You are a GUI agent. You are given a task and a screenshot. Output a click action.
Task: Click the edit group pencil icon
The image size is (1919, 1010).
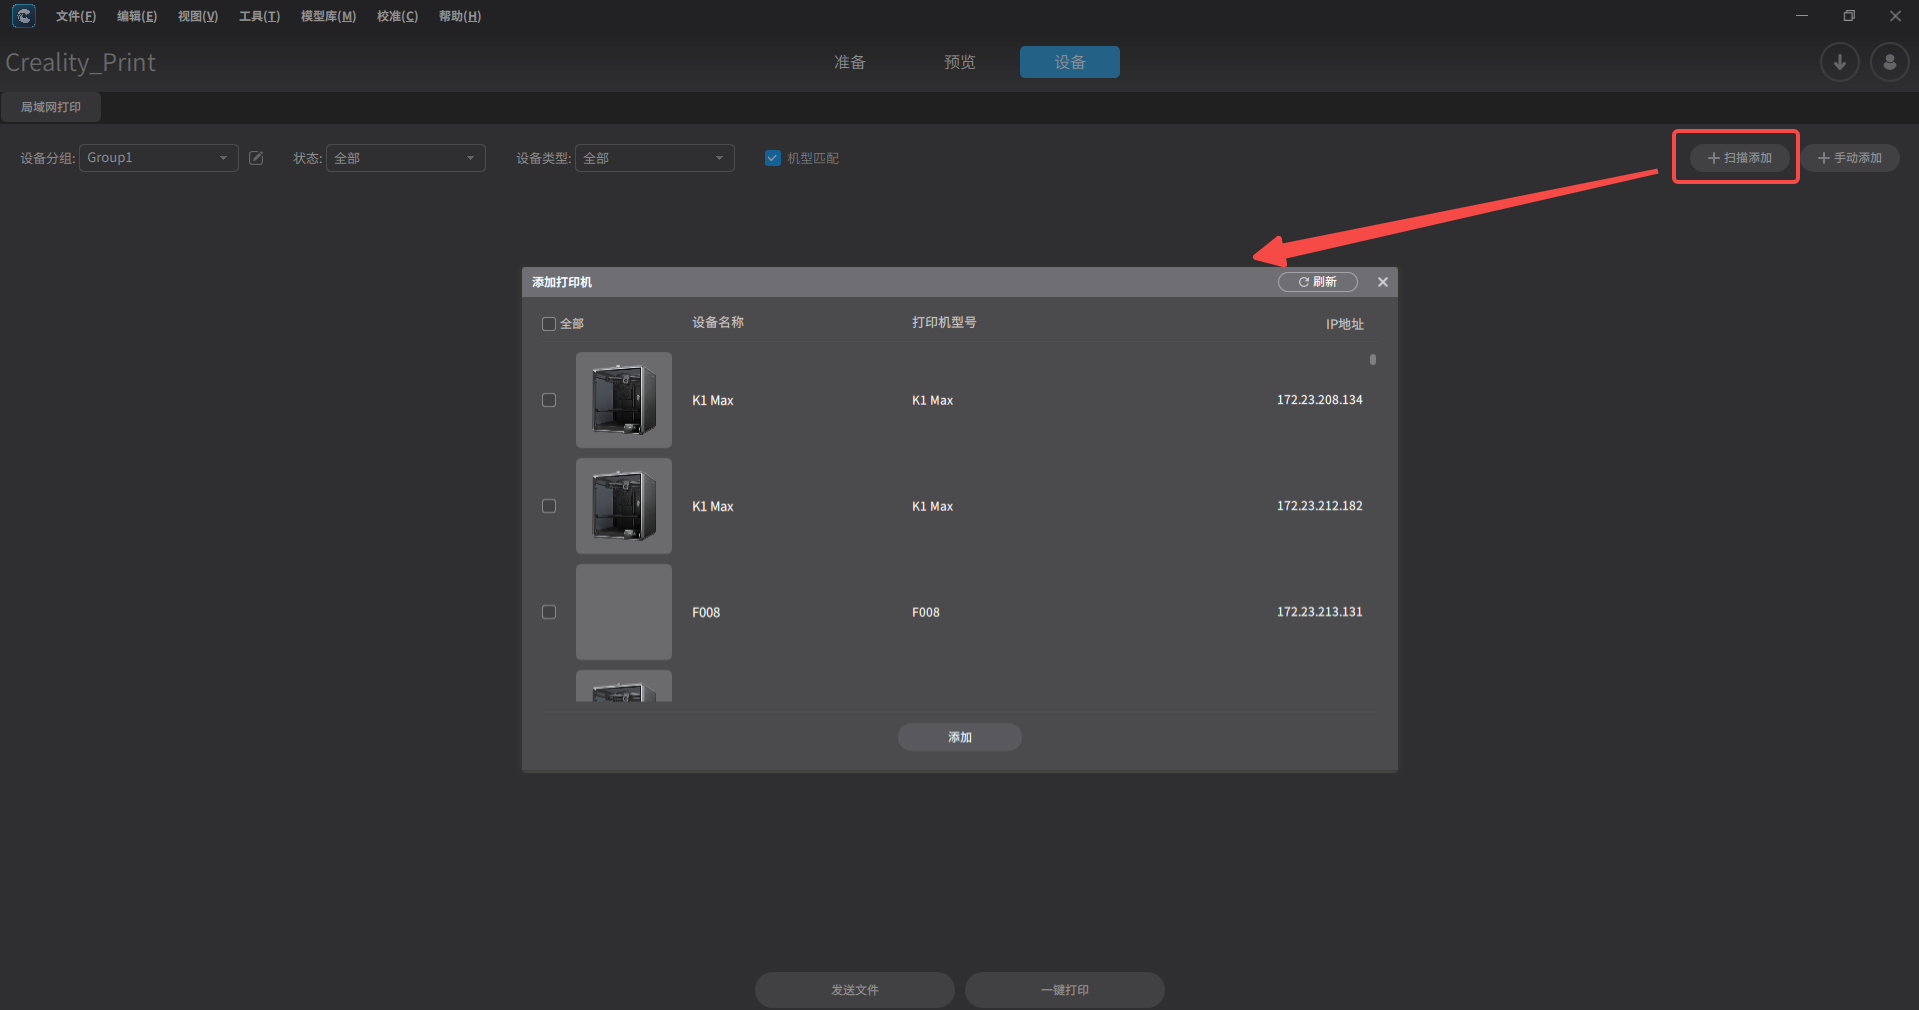click(256, 158)
